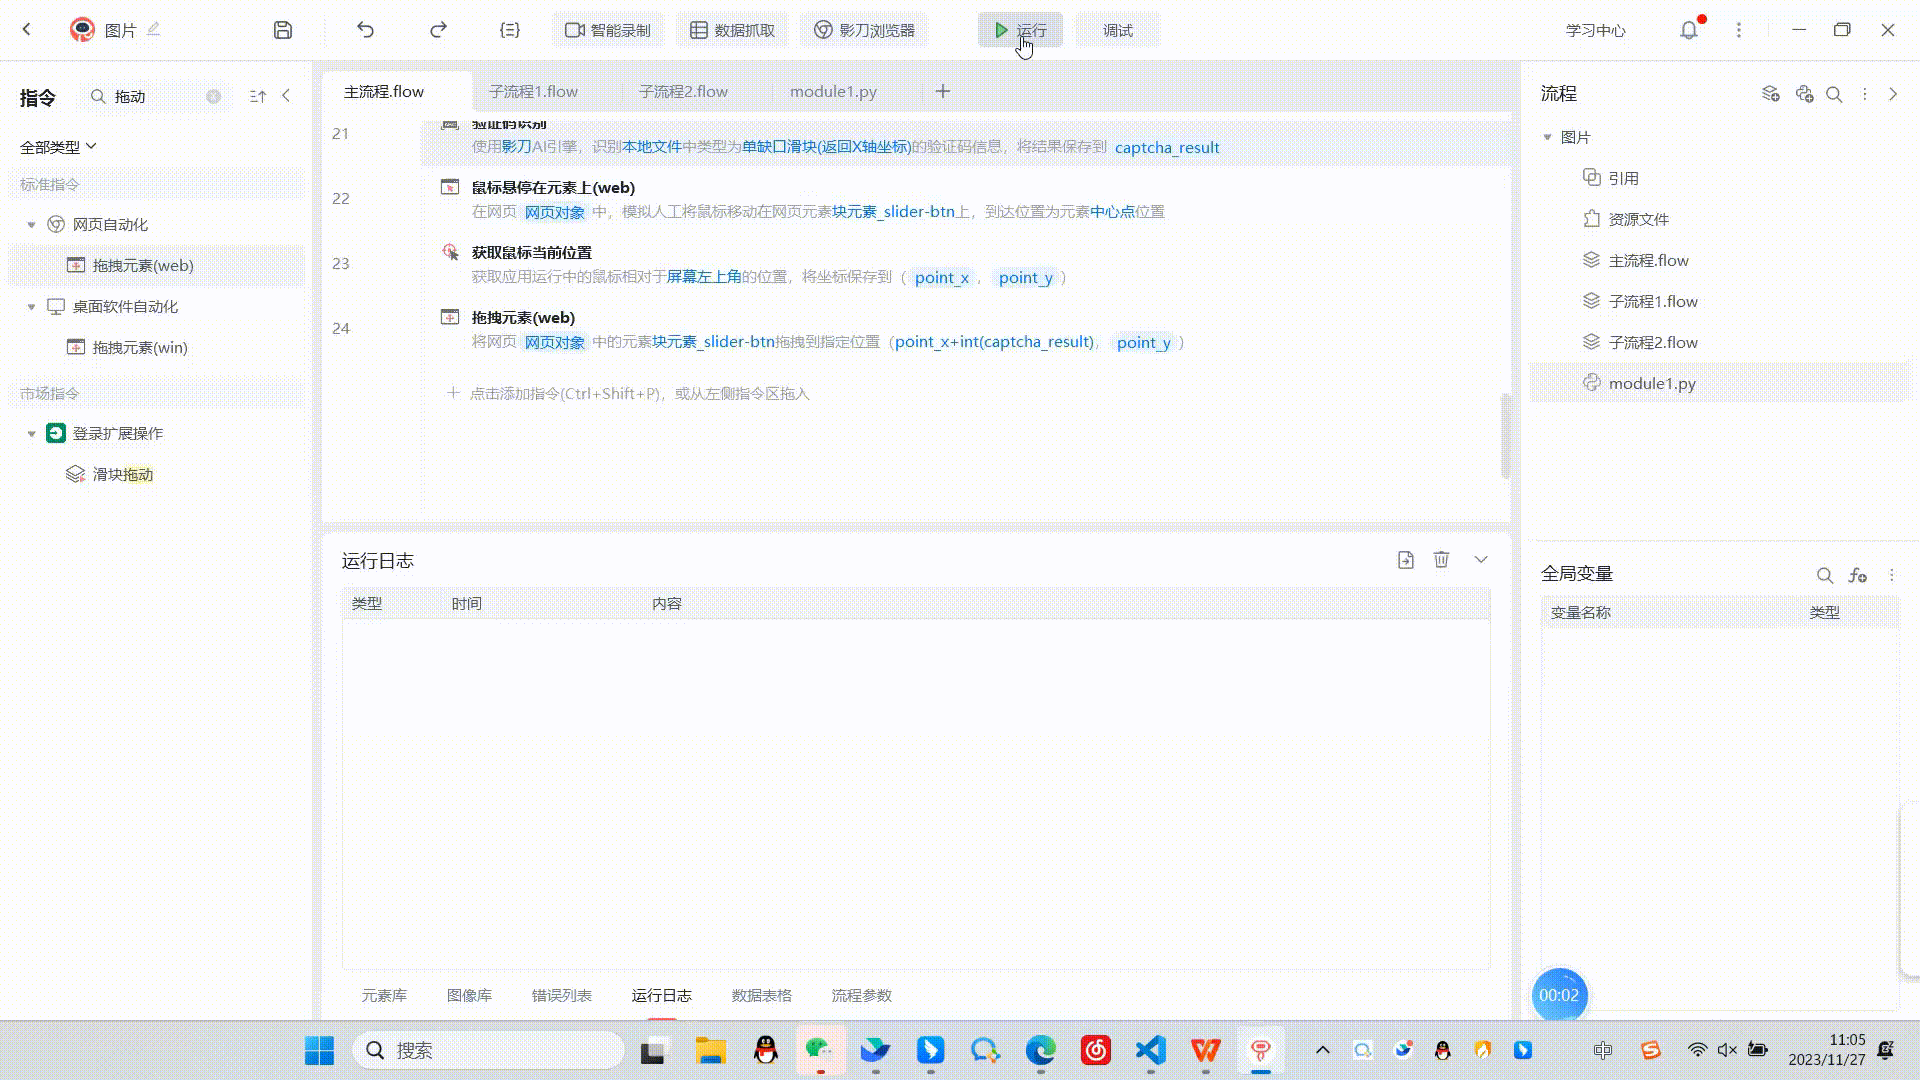Search global variables magnifier icon
The width and height of the screenshot is (1920, 1080).
[1825, 575]
